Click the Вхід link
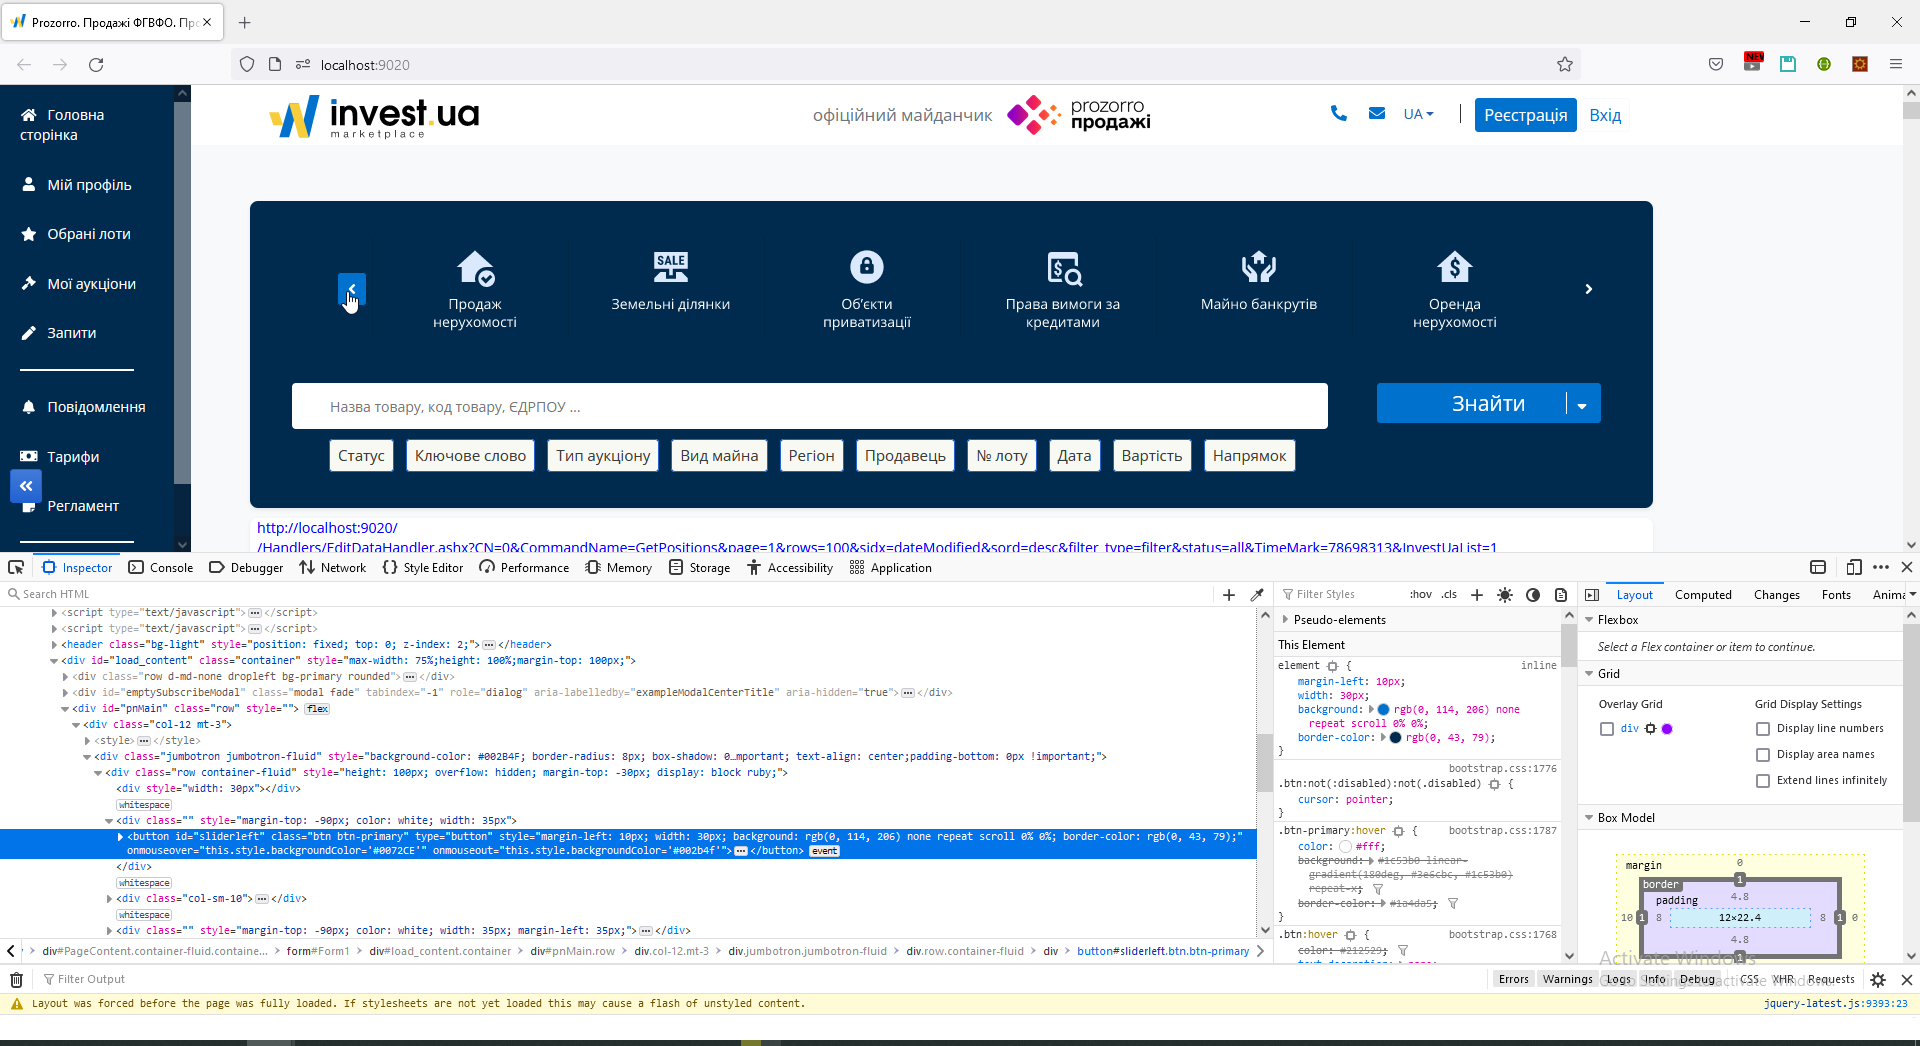The image size is (1920, 1046). pos(1605,115)
